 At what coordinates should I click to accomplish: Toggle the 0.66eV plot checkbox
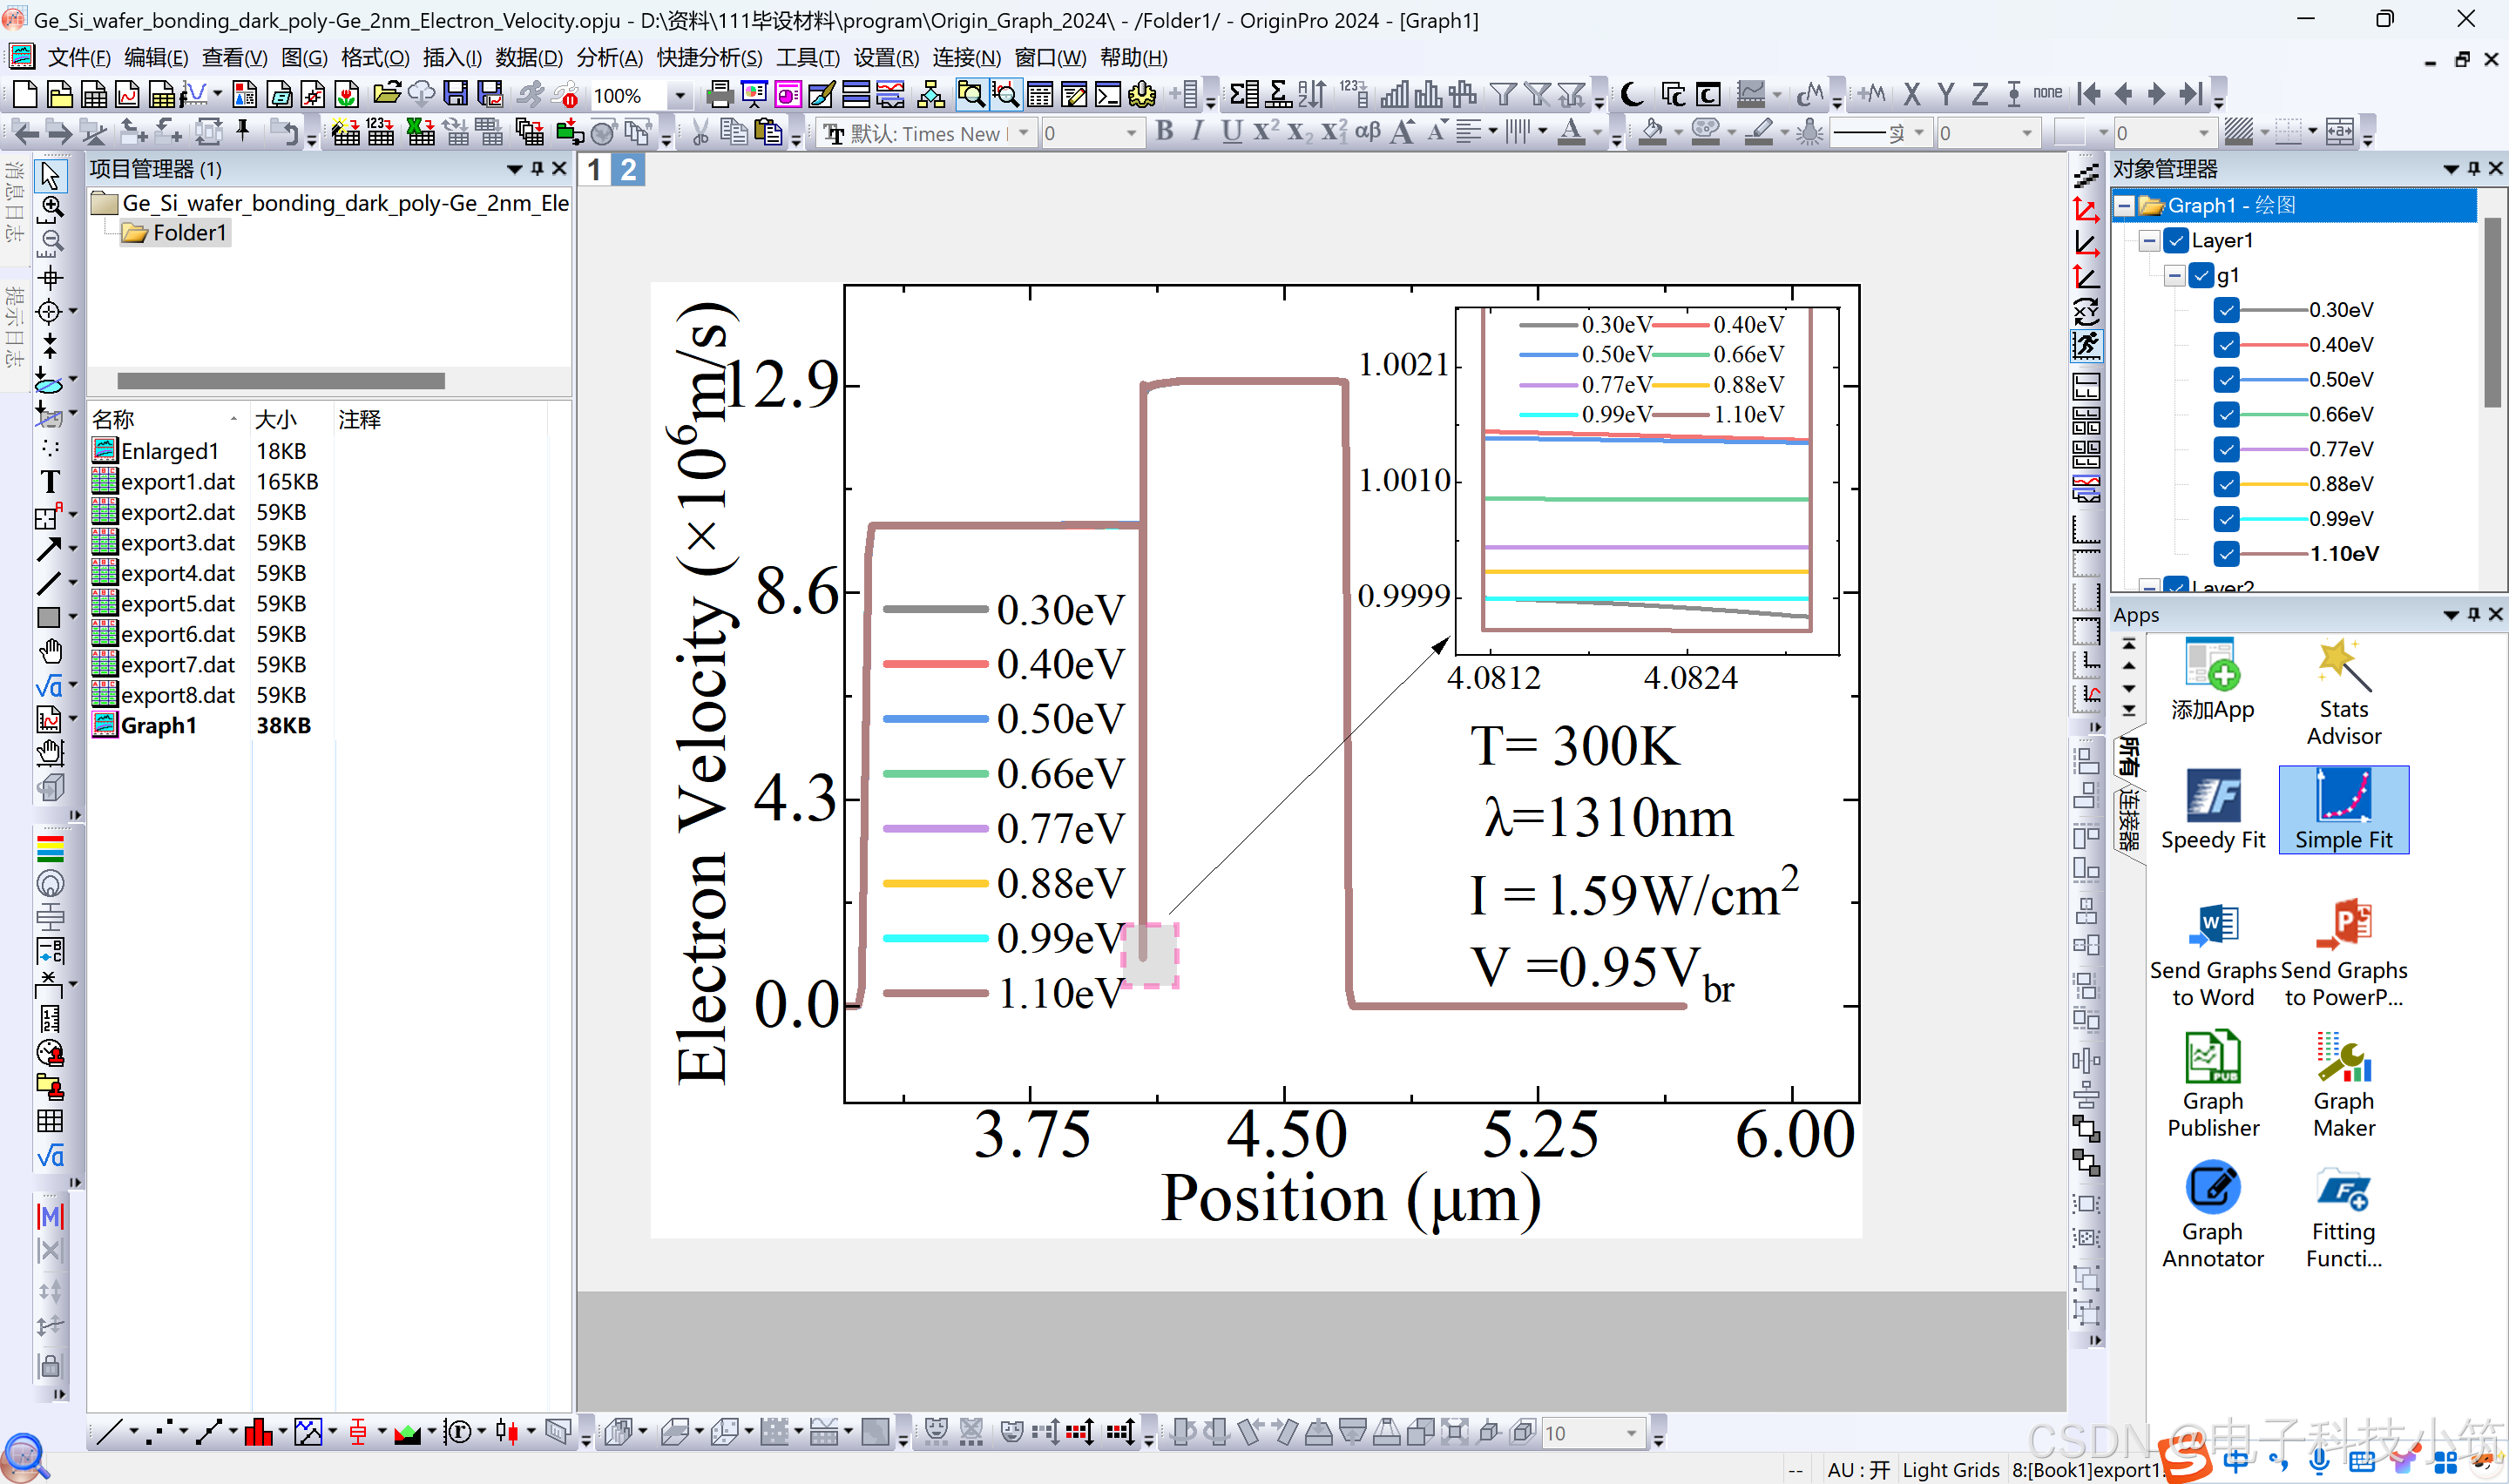pos(2226,414)
